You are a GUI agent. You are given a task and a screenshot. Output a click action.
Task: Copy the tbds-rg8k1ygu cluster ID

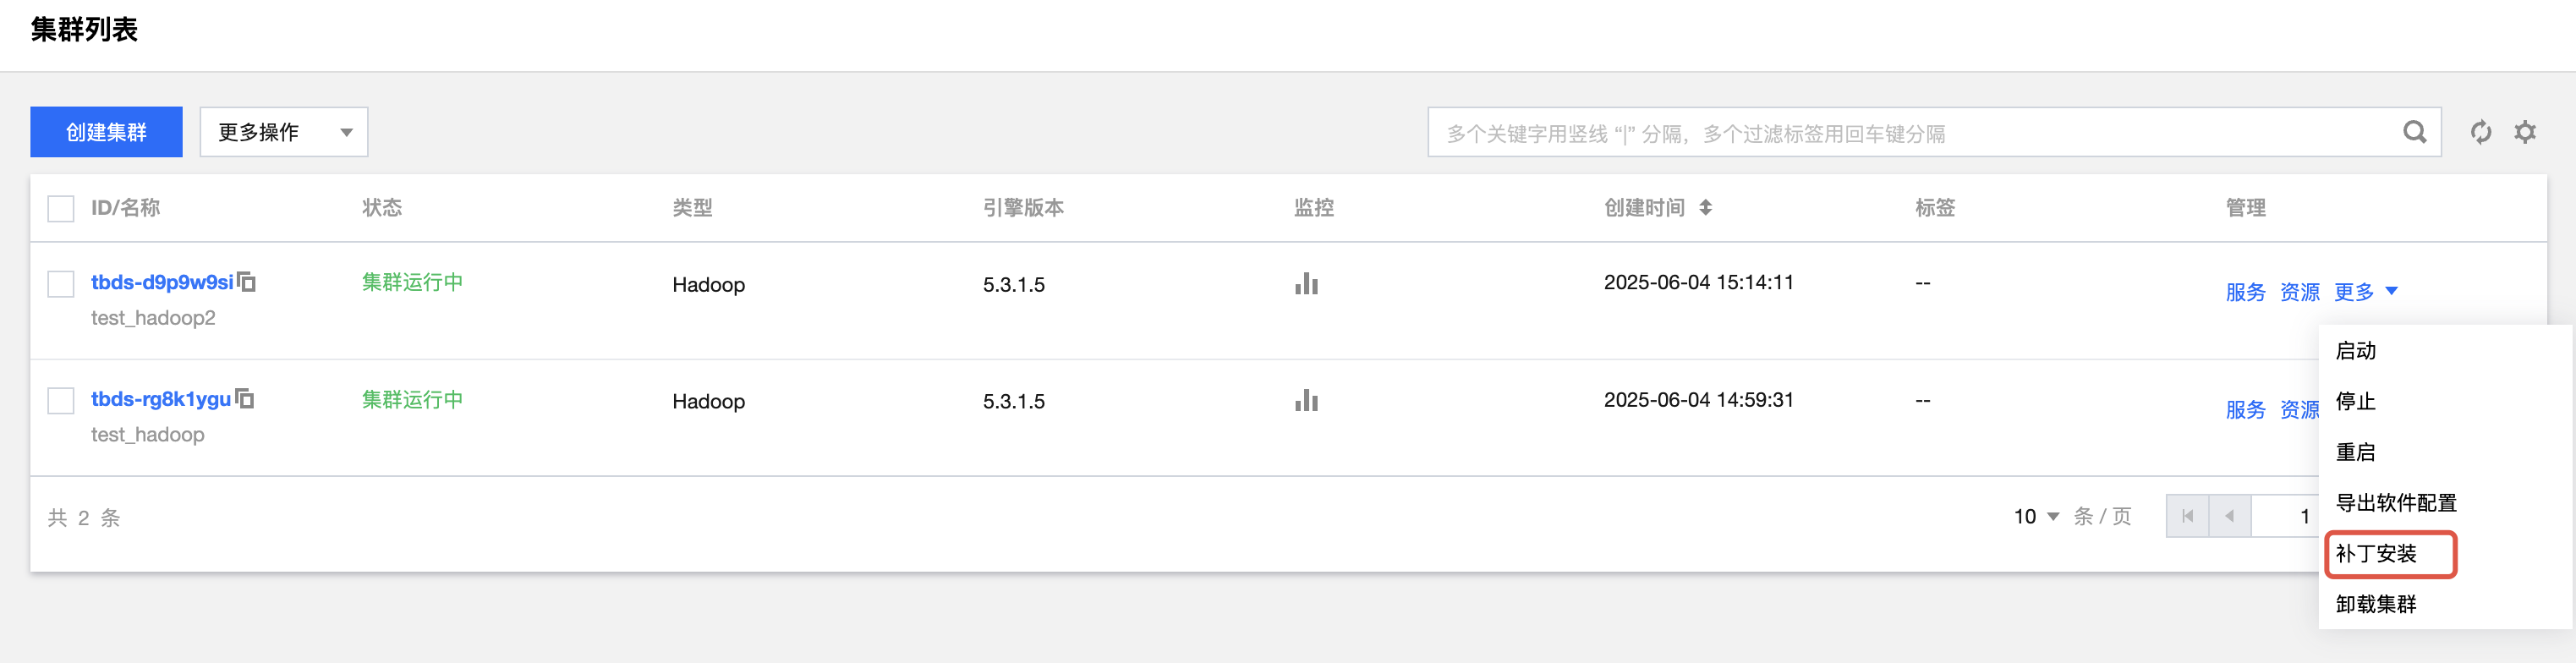click(x=245, y=399)
